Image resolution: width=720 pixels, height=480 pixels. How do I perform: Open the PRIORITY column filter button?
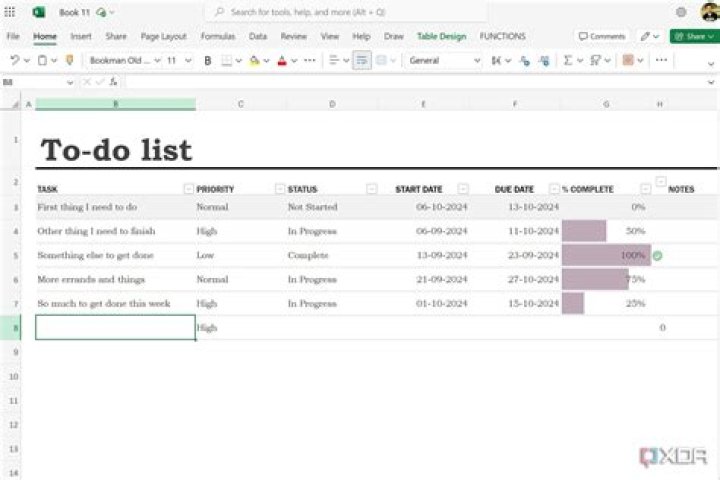pyautogui.click(x=280, y=189)
